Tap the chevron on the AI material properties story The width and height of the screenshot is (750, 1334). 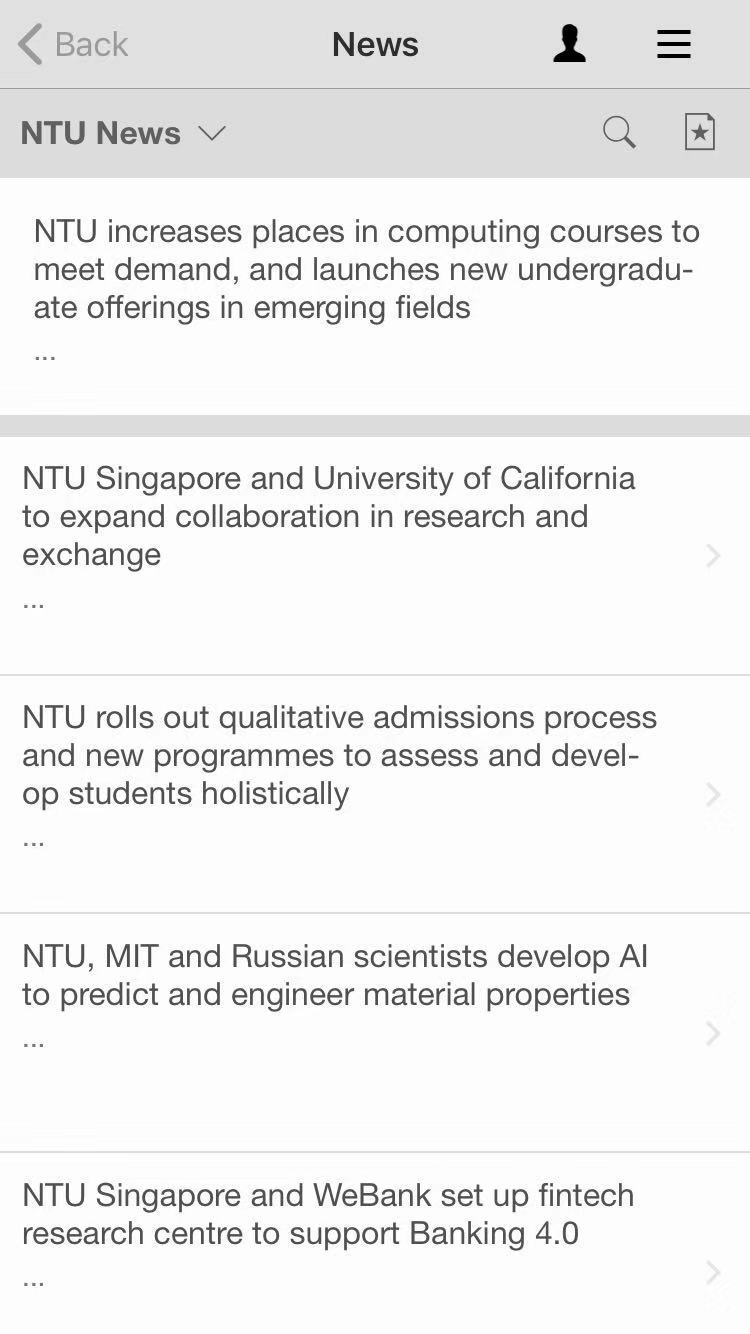[x=712, y=1033]
